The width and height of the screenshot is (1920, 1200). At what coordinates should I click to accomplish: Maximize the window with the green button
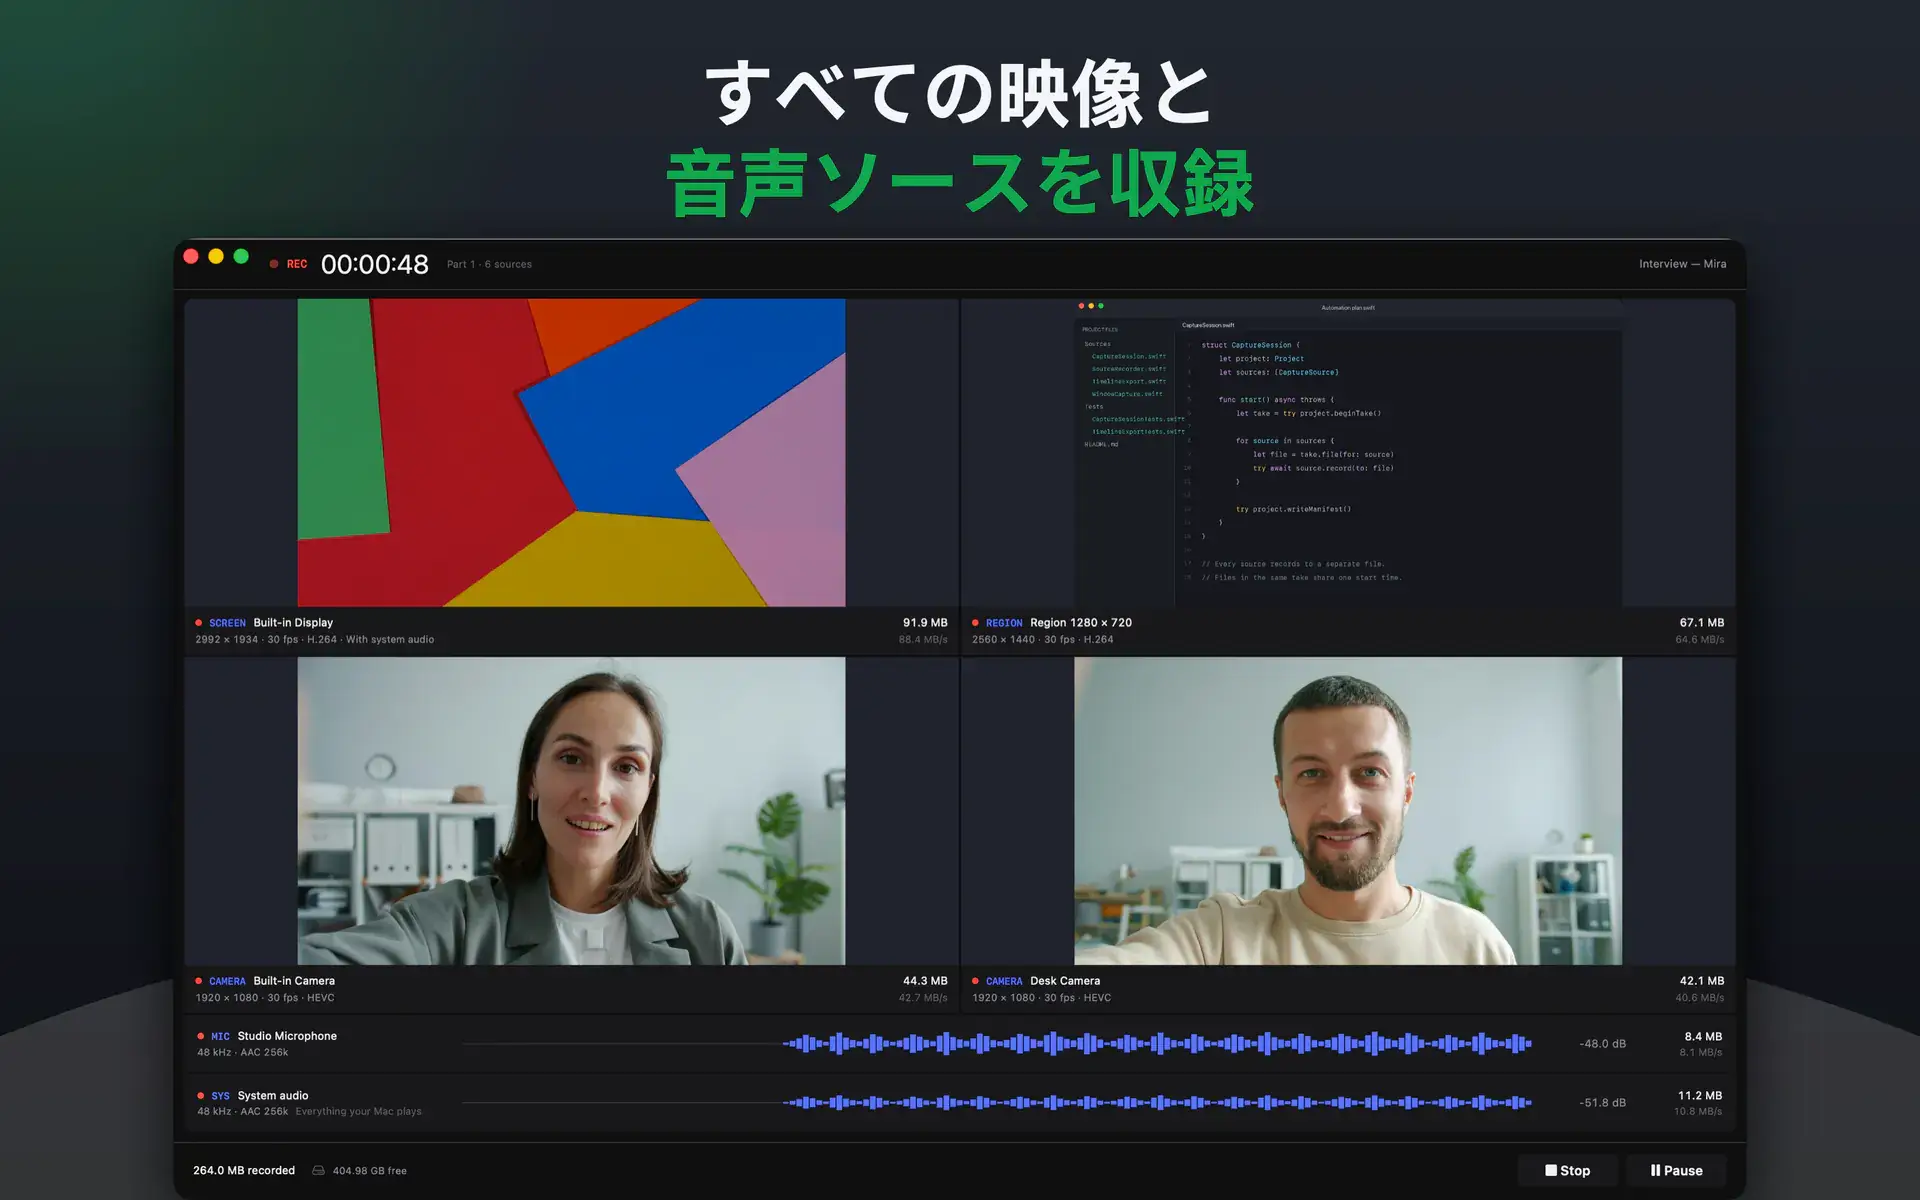[x=241, y=256]
